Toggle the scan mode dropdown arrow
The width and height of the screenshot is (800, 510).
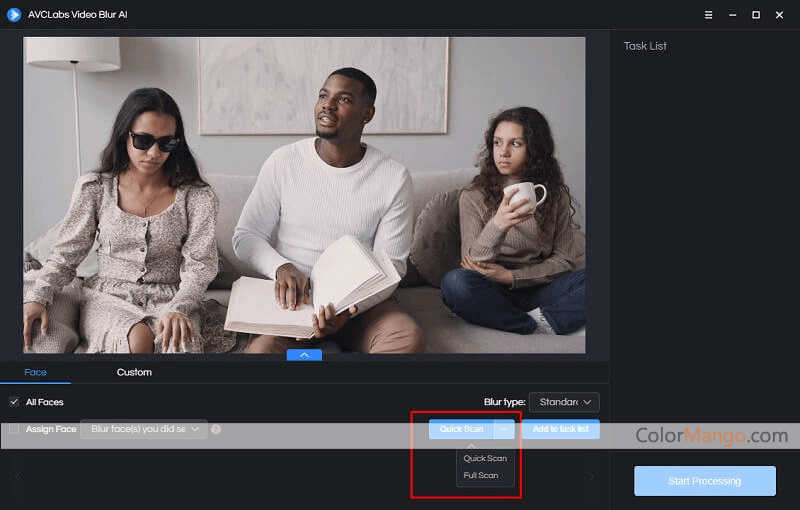coord(504,429)
